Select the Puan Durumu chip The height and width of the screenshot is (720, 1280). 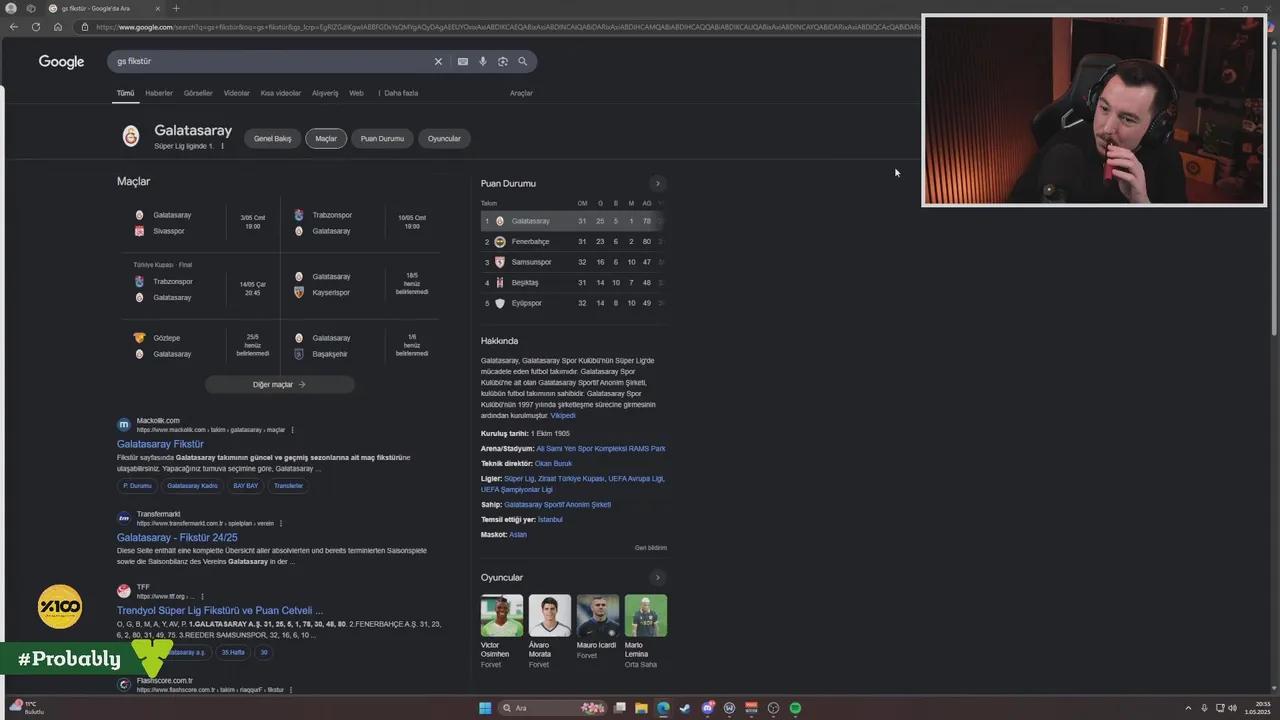point(382,139)
